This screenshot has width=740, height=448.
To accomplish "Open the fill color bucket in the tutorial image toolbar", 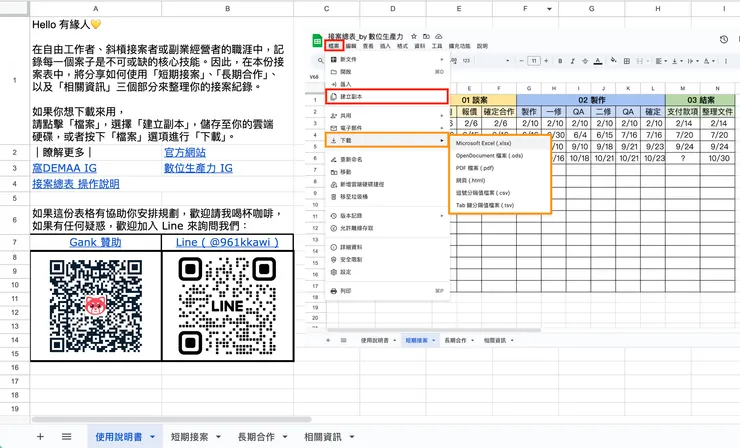I will 614,60.
